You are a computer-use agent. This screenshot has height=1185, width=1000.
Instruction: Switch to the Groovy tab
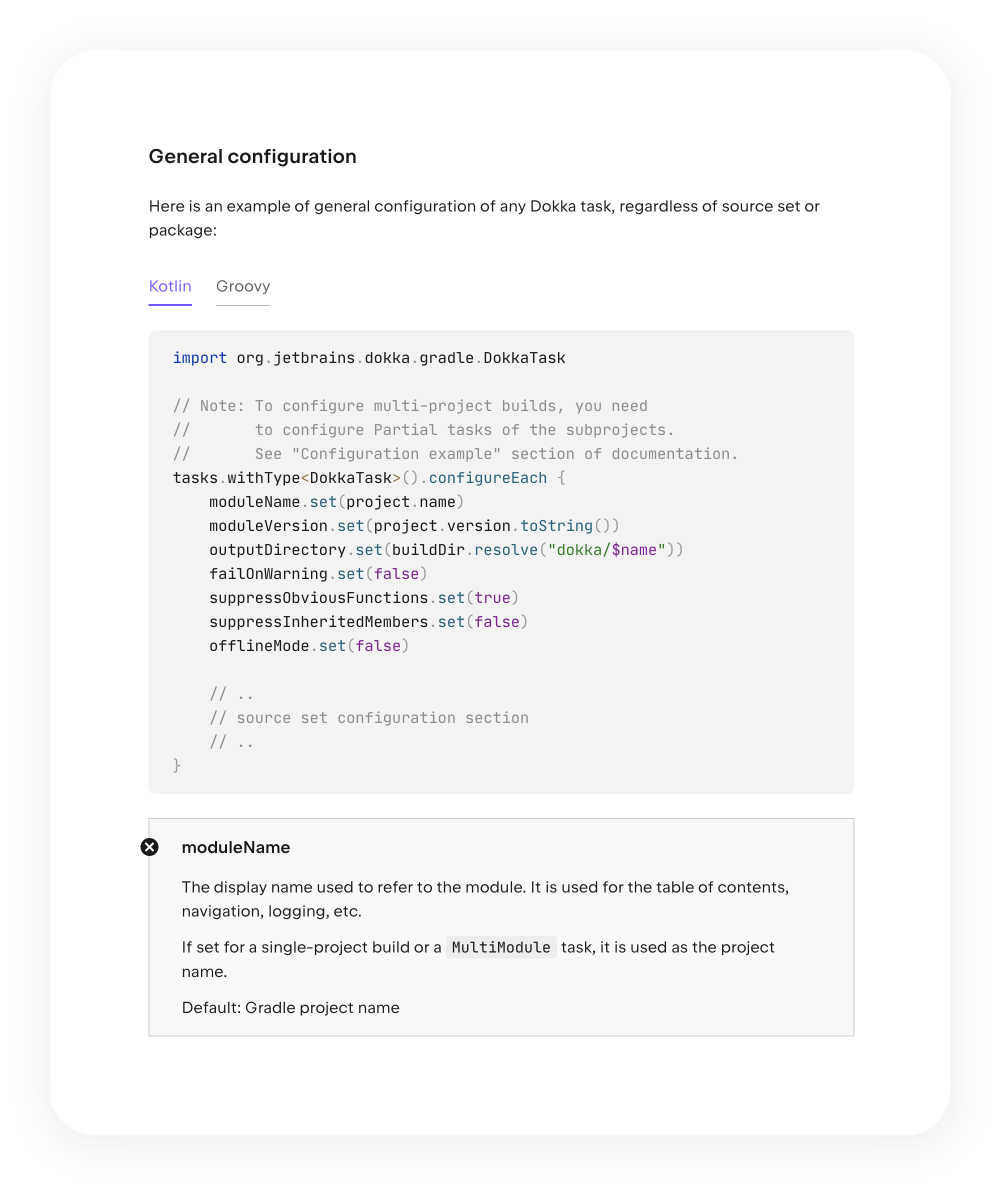pos(243,287)
